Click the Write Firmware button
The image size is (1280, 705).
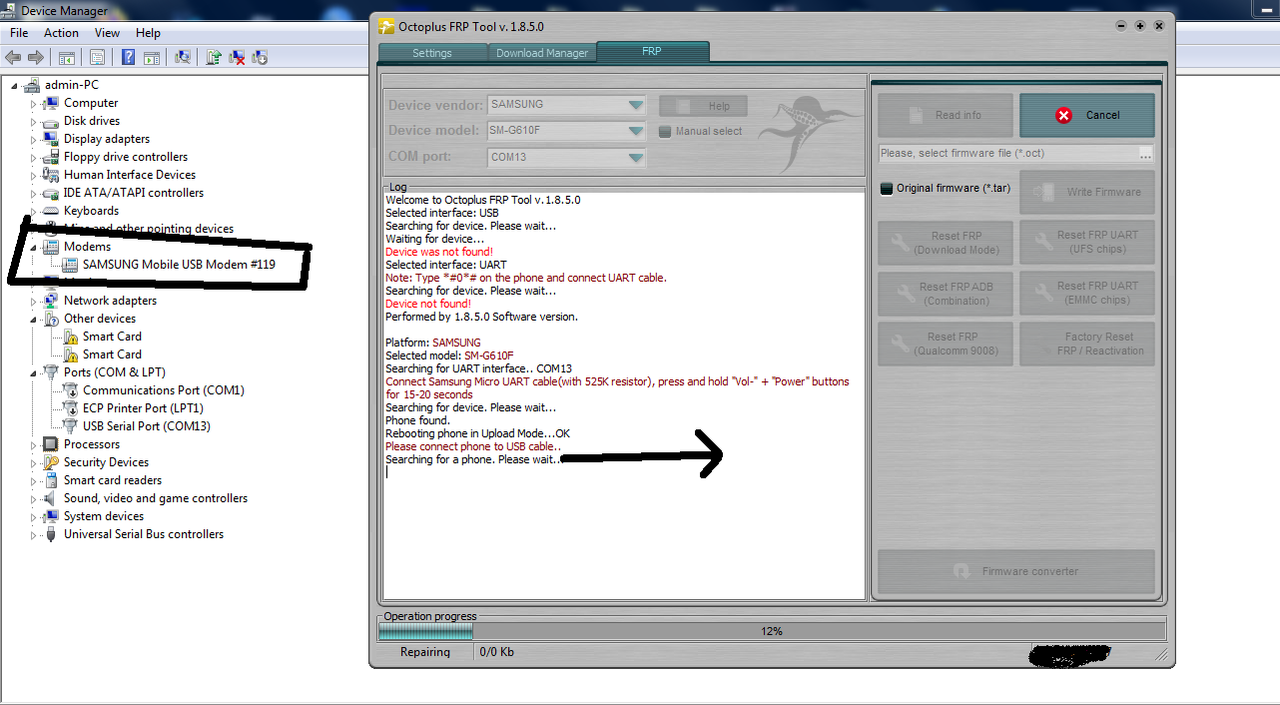1087,192
